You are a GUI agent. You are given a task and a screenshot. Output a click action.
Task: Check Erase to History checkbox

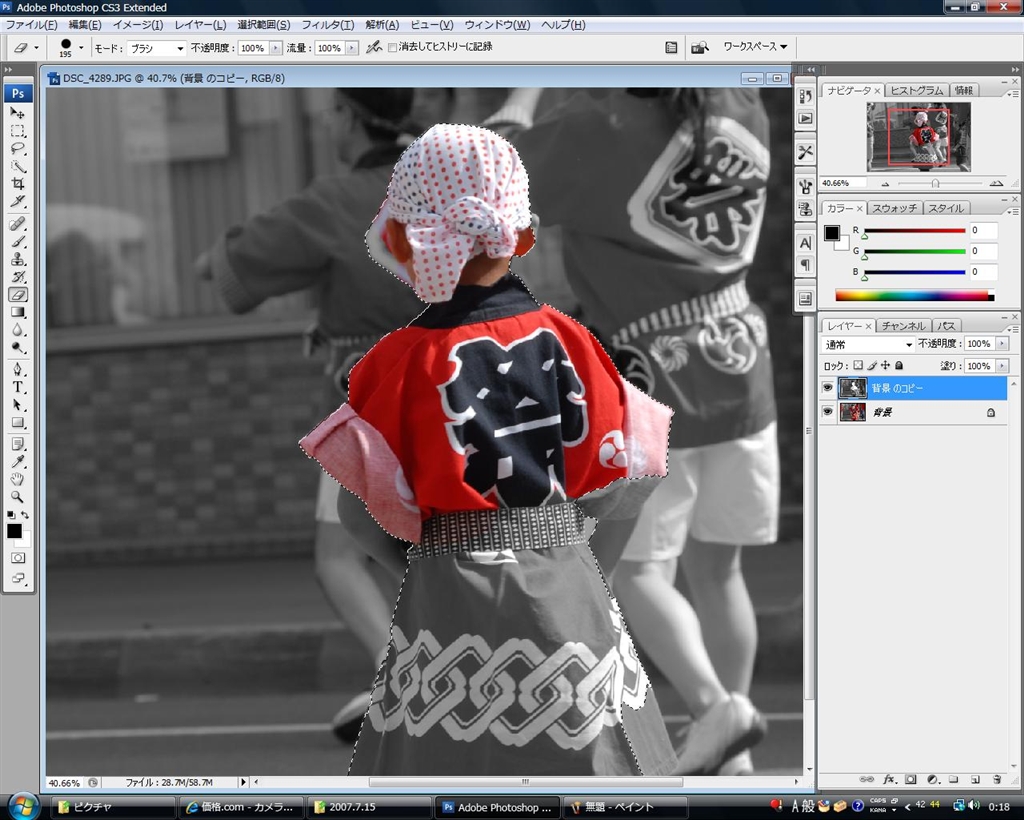(392, 48)
